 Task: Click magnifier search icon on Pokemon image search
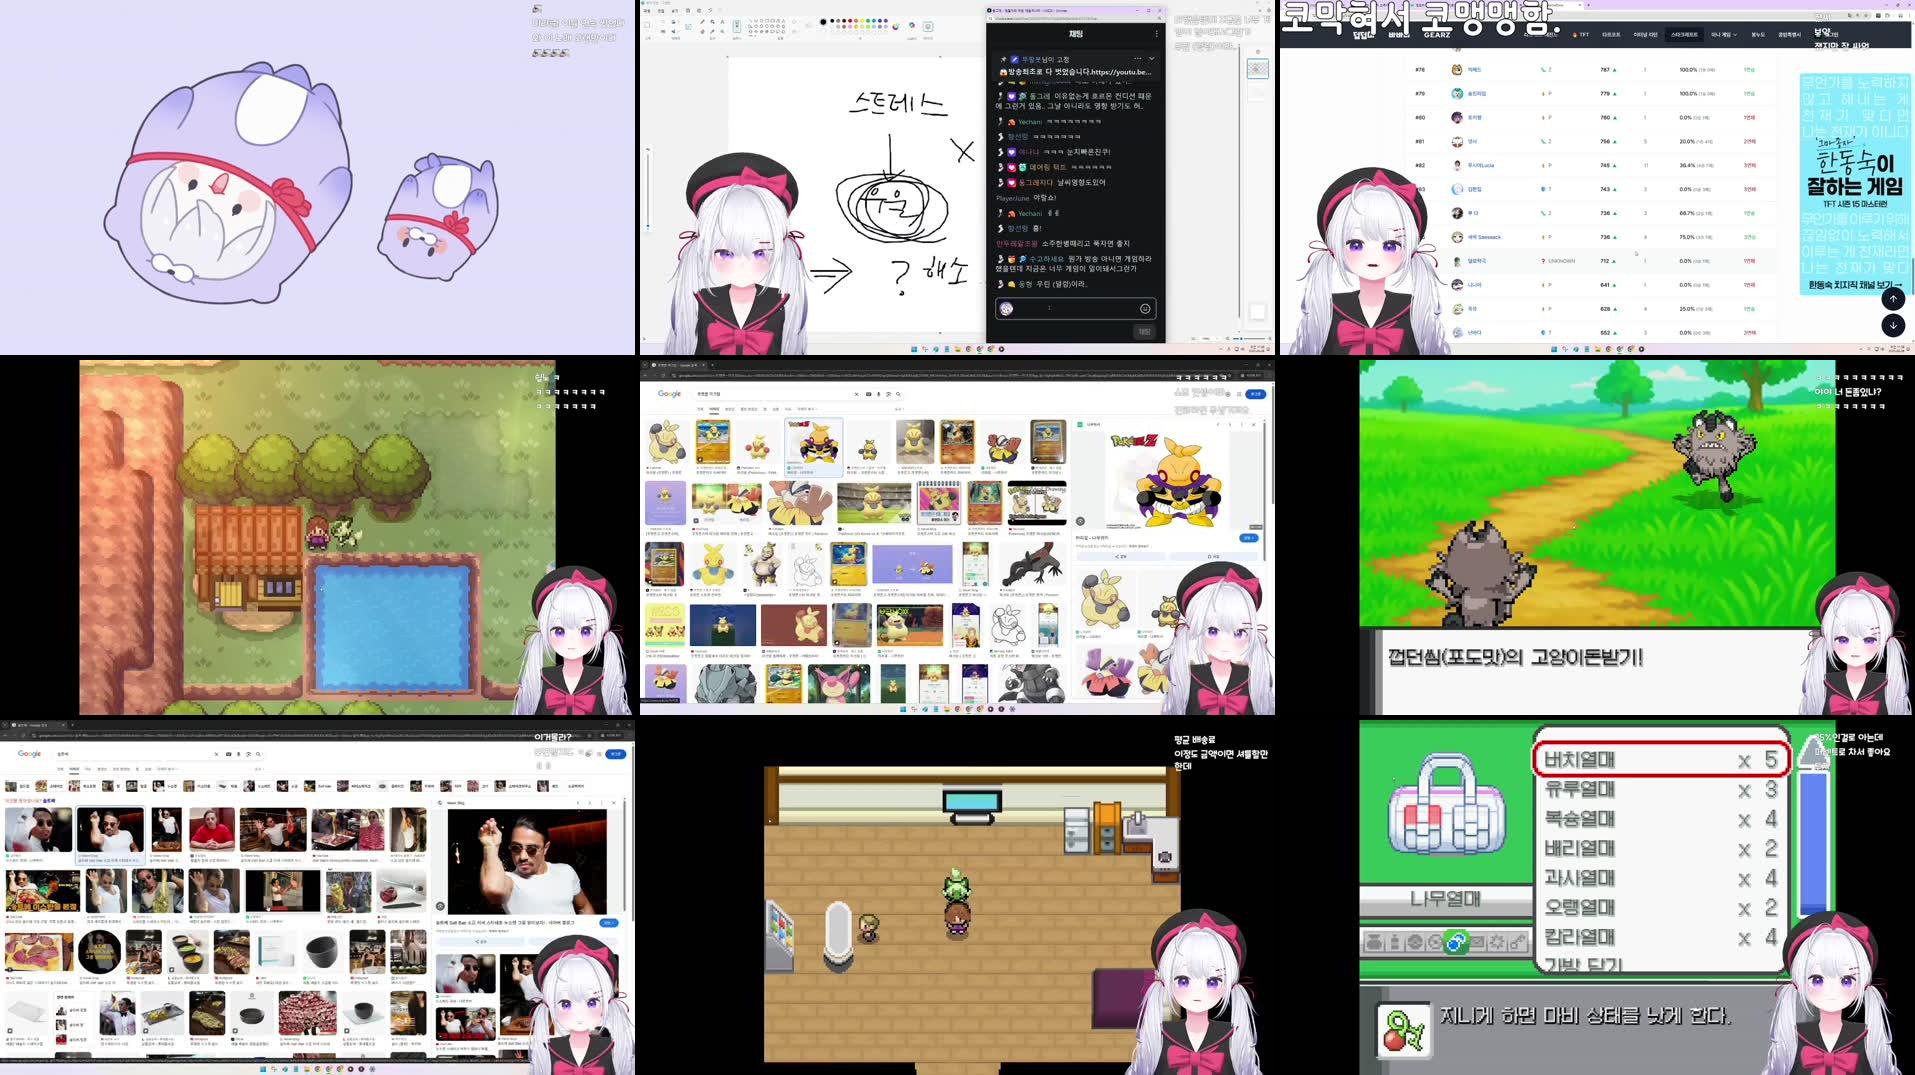[898, 394]
